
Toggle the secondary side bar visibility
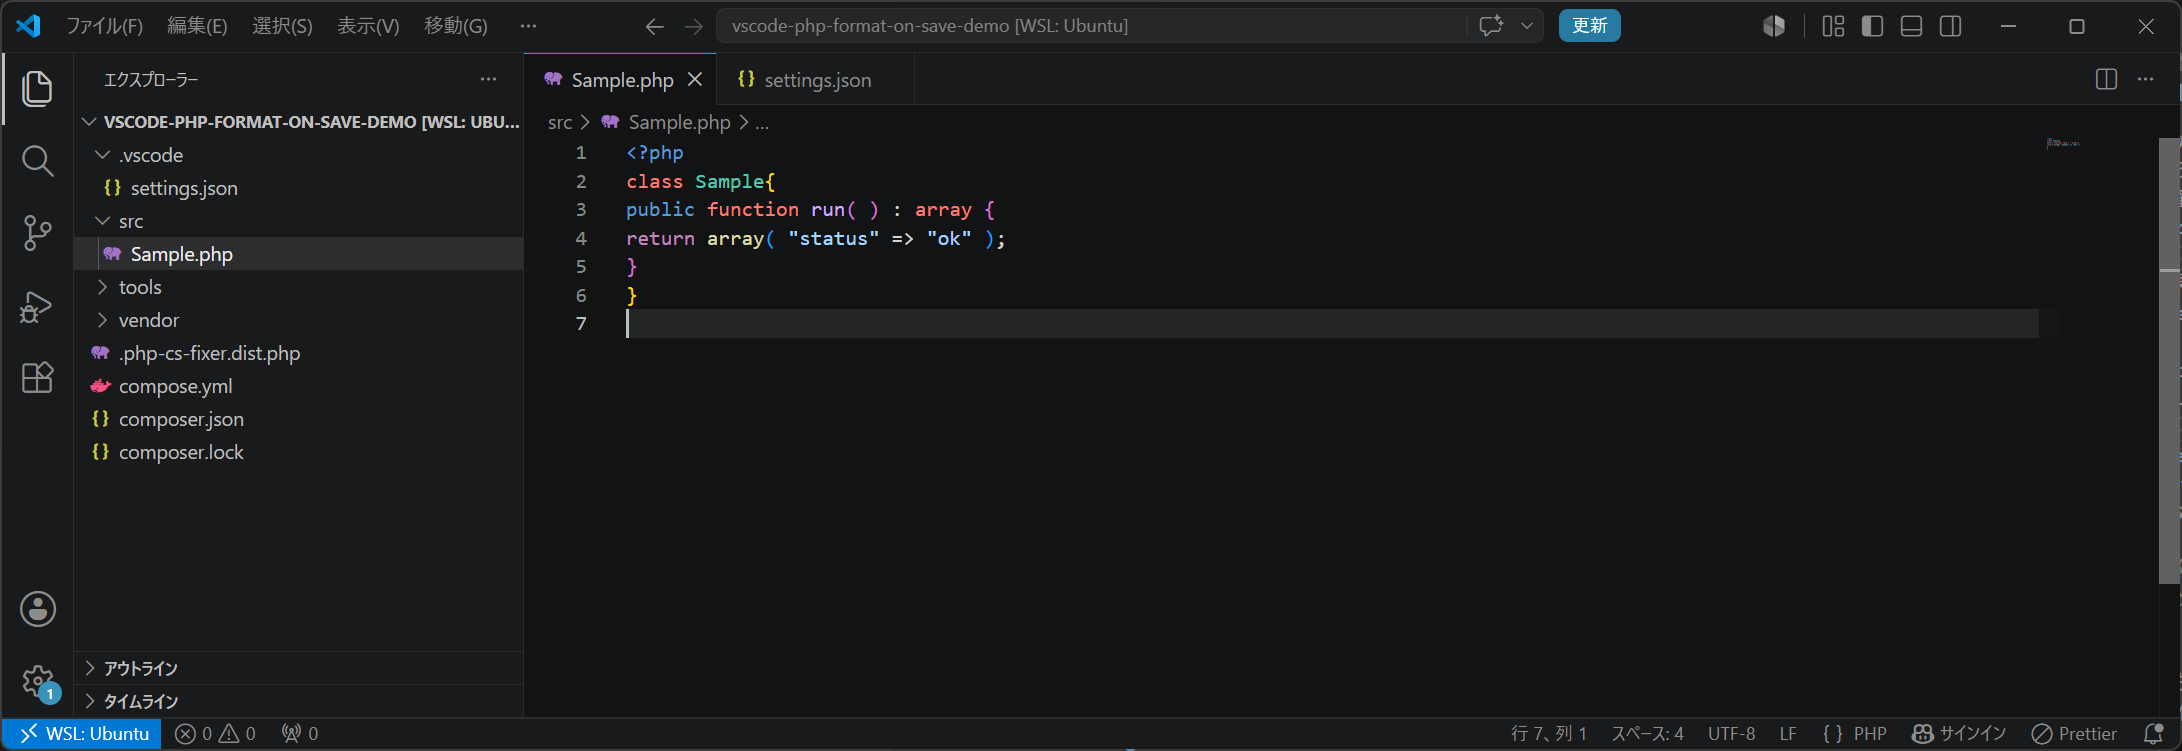(1950, 26)
